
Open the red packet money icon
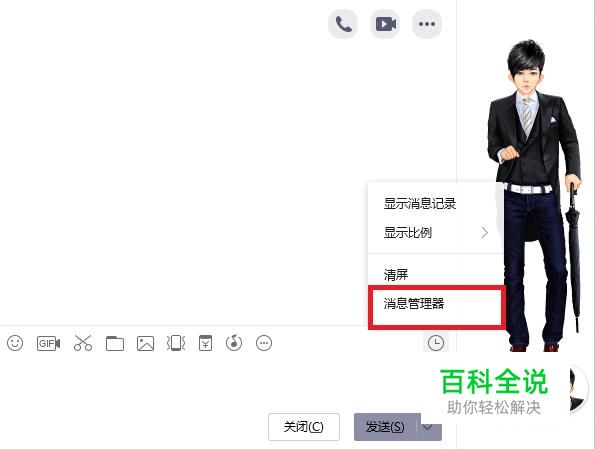click(205, 343)
